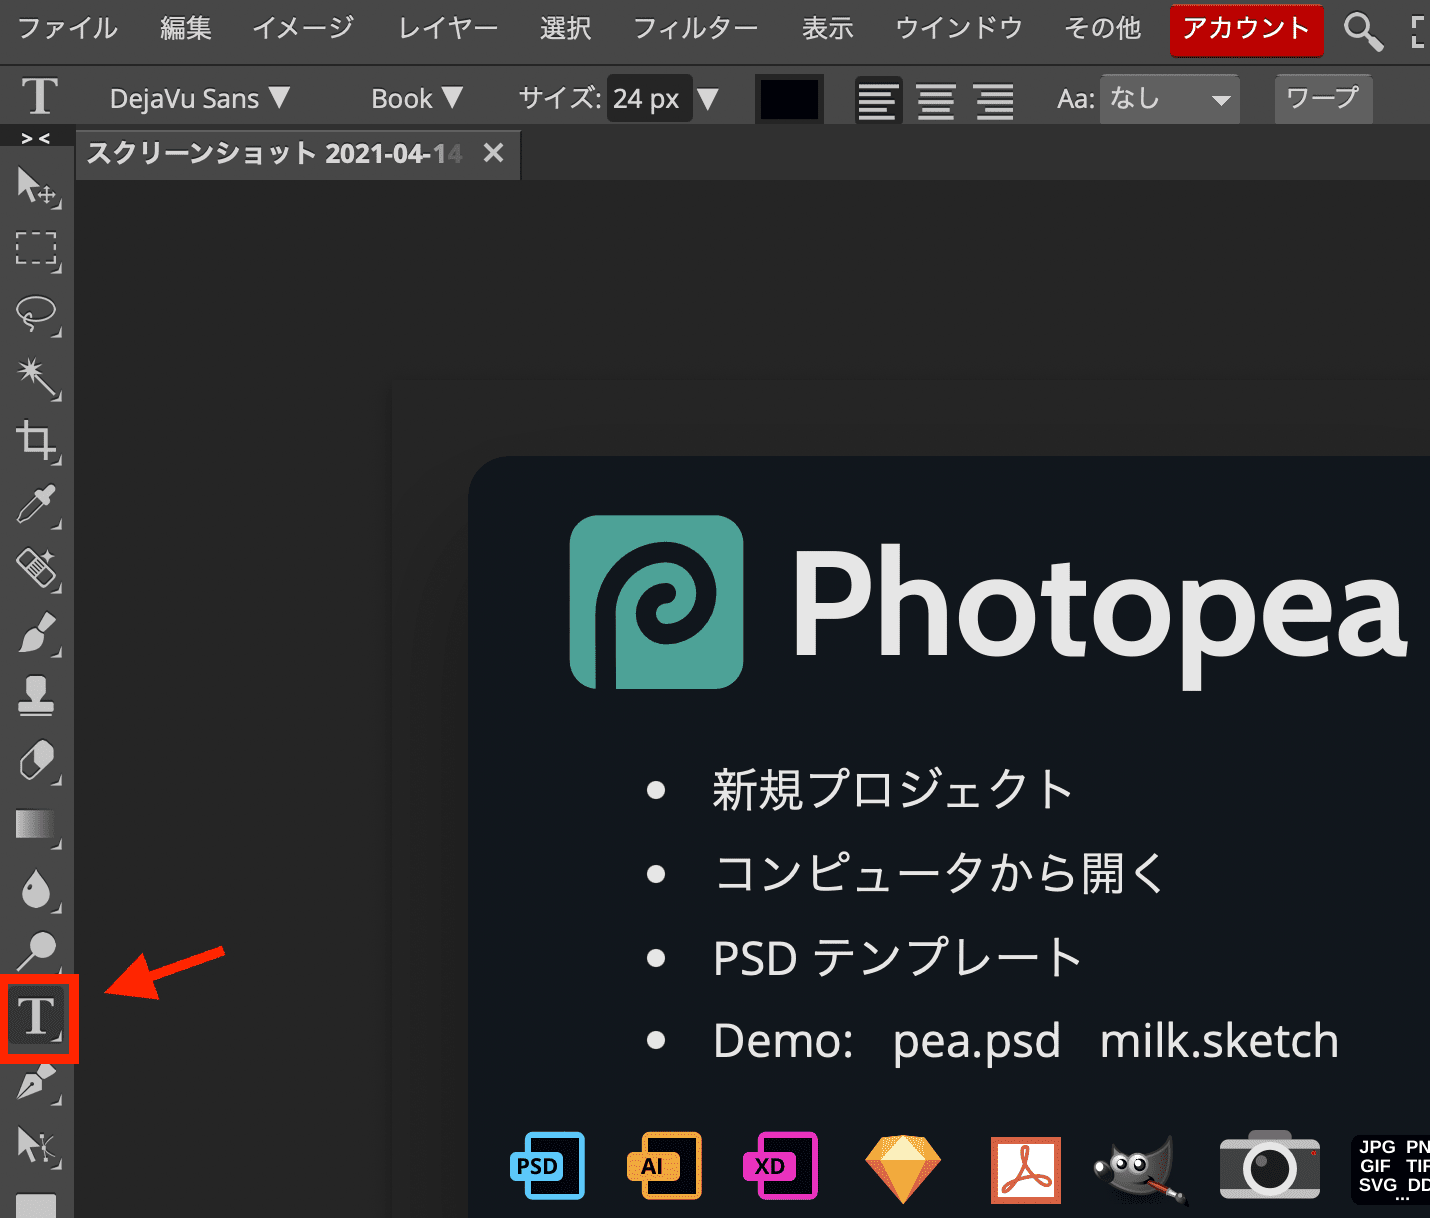
Task: Click the black text color swatch
Action: click(x=789, y=99)
